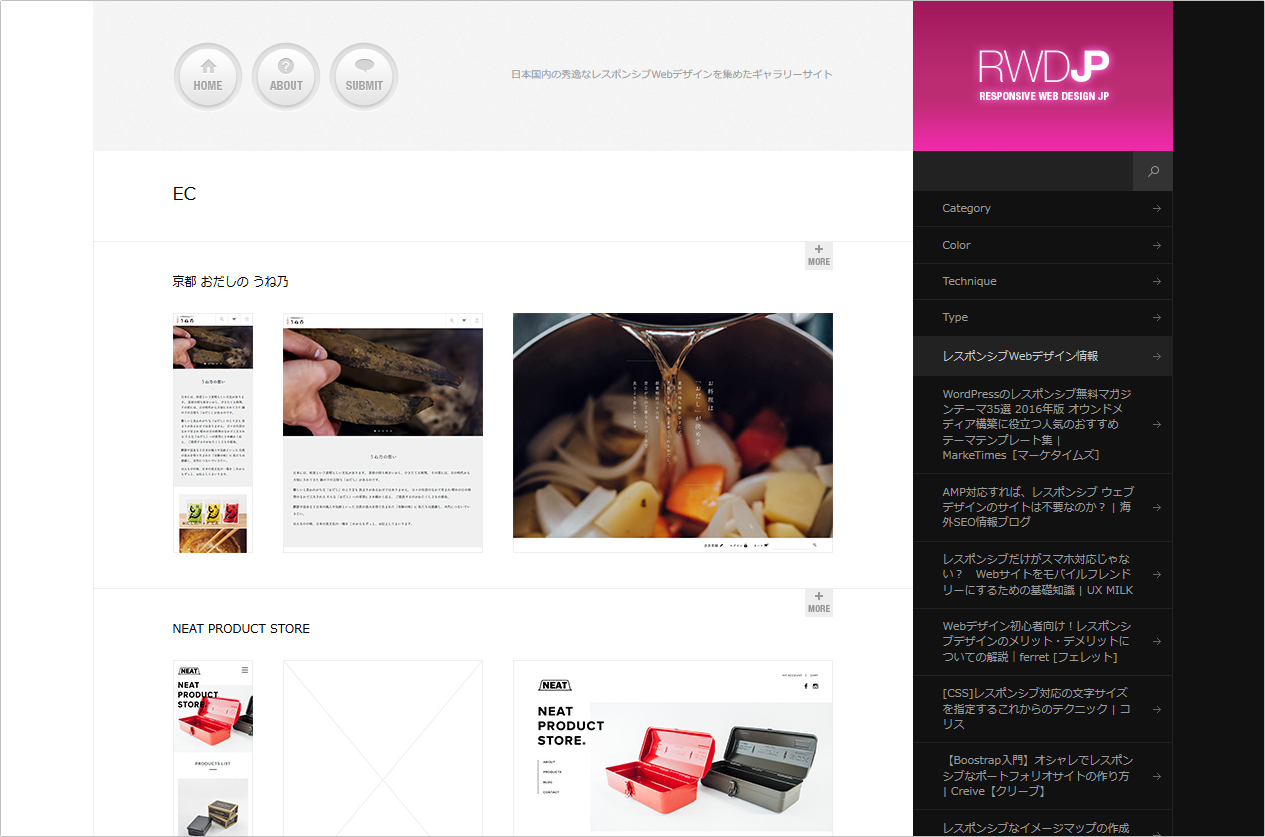Click the HOME round icon button
Screen dimensions: 1265x837
point(208,77)
